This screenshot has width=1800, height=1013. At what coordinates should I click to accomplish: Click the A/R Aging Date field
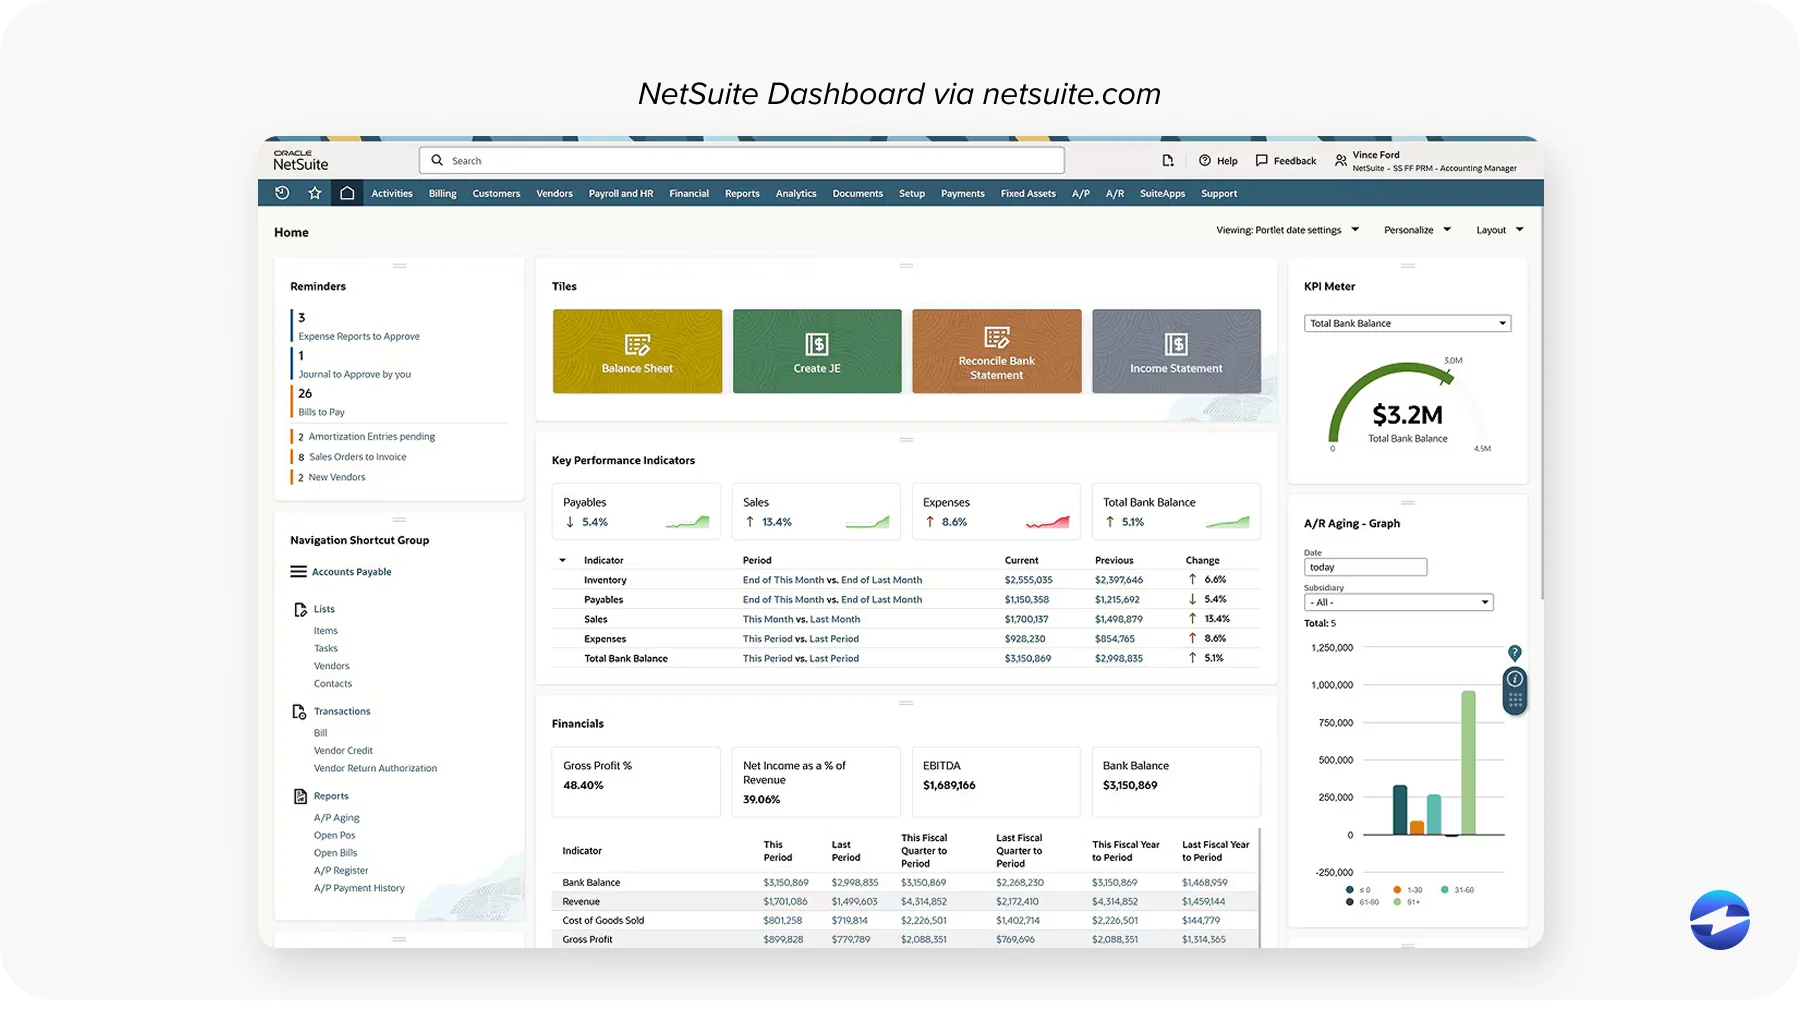point(1365,567)
